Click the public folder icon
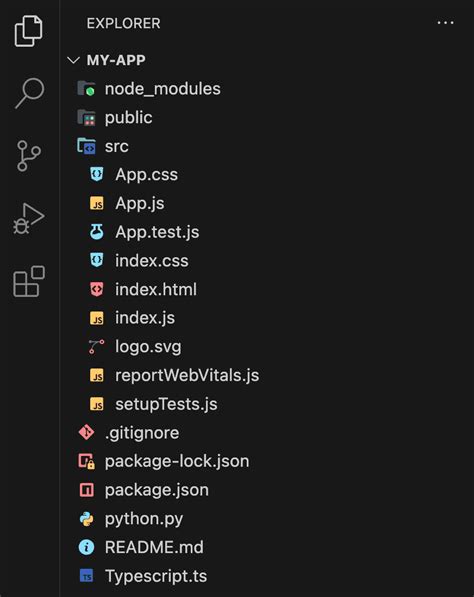Viewport: 474px width, 597px height. click(x=86, y=117)
